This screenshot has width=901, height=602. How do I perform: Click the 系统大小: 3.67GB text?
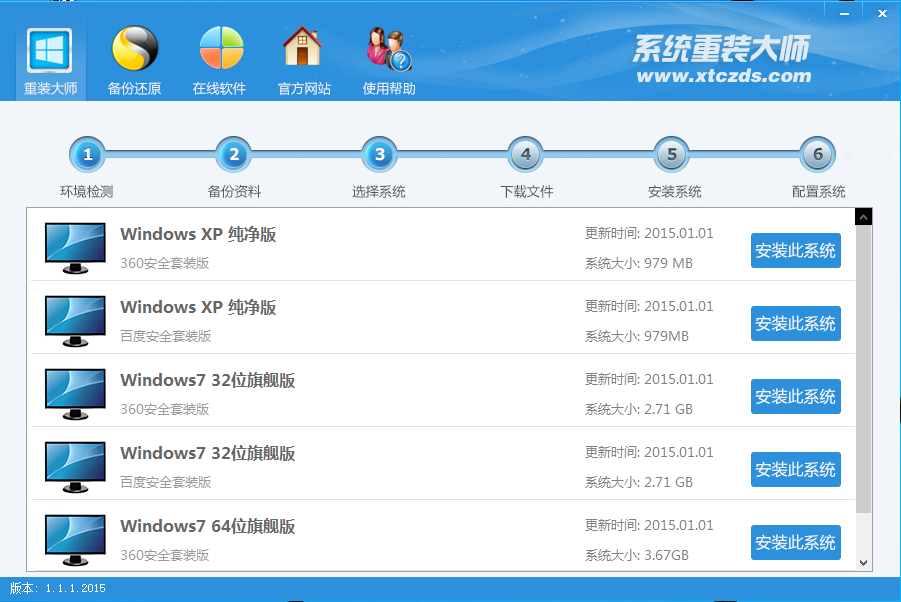coord(637,555)
